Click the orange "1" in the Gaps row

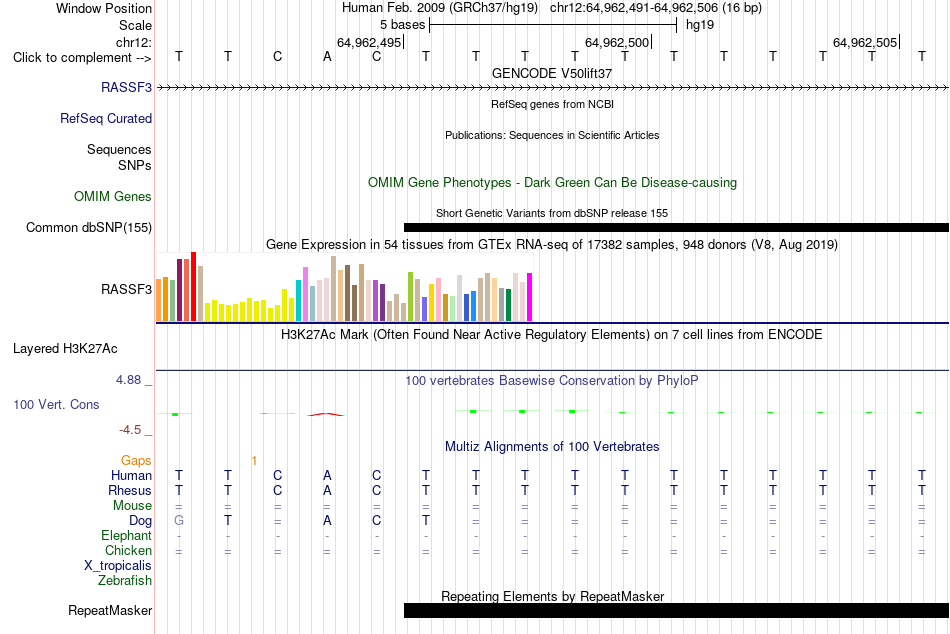point(254,461)
